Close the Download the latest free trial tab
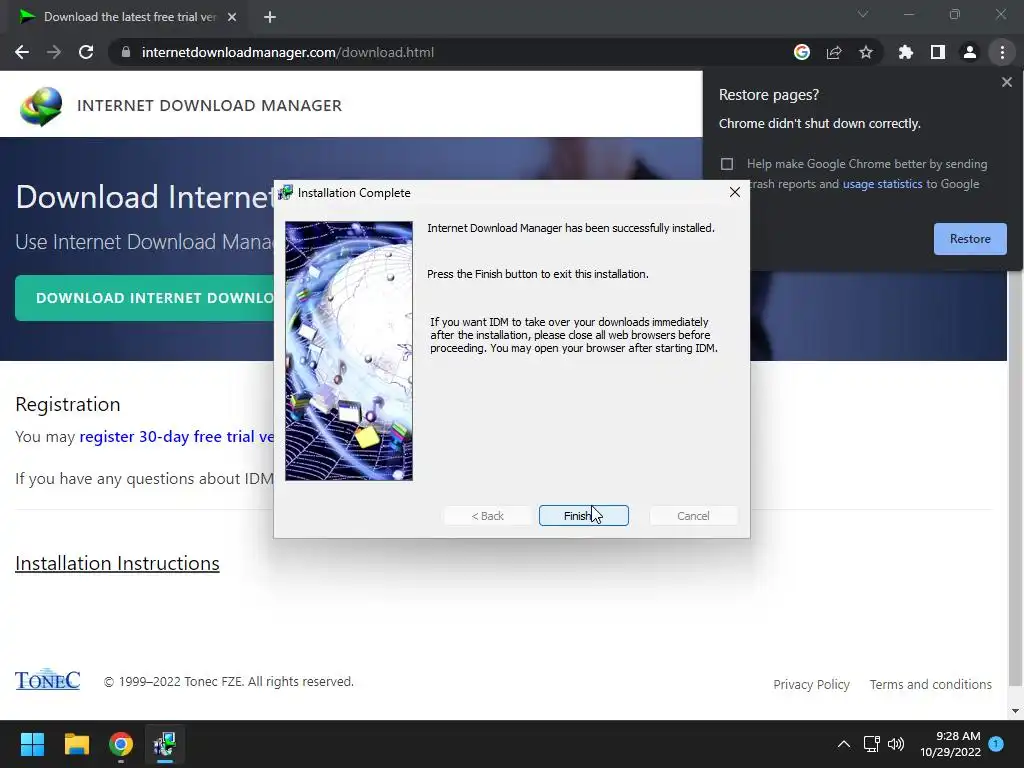The image size is (1024, 768). 232,17
